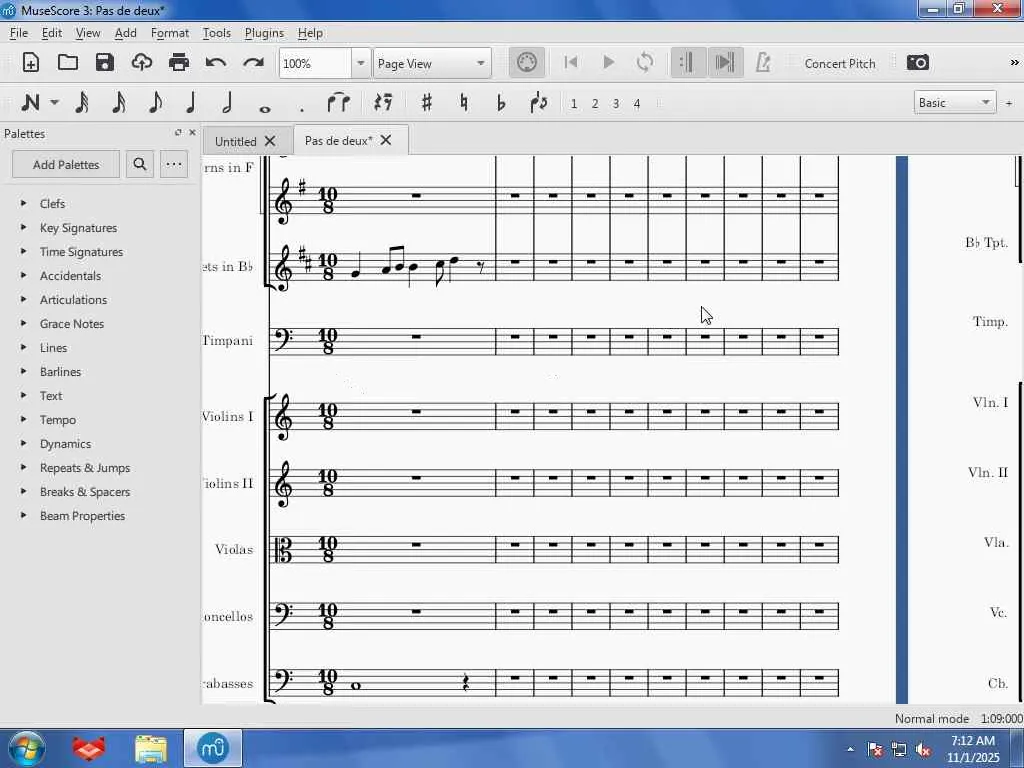Select voice 3
This screenshot has height=768, width=1024.
(x=615, y=104)
